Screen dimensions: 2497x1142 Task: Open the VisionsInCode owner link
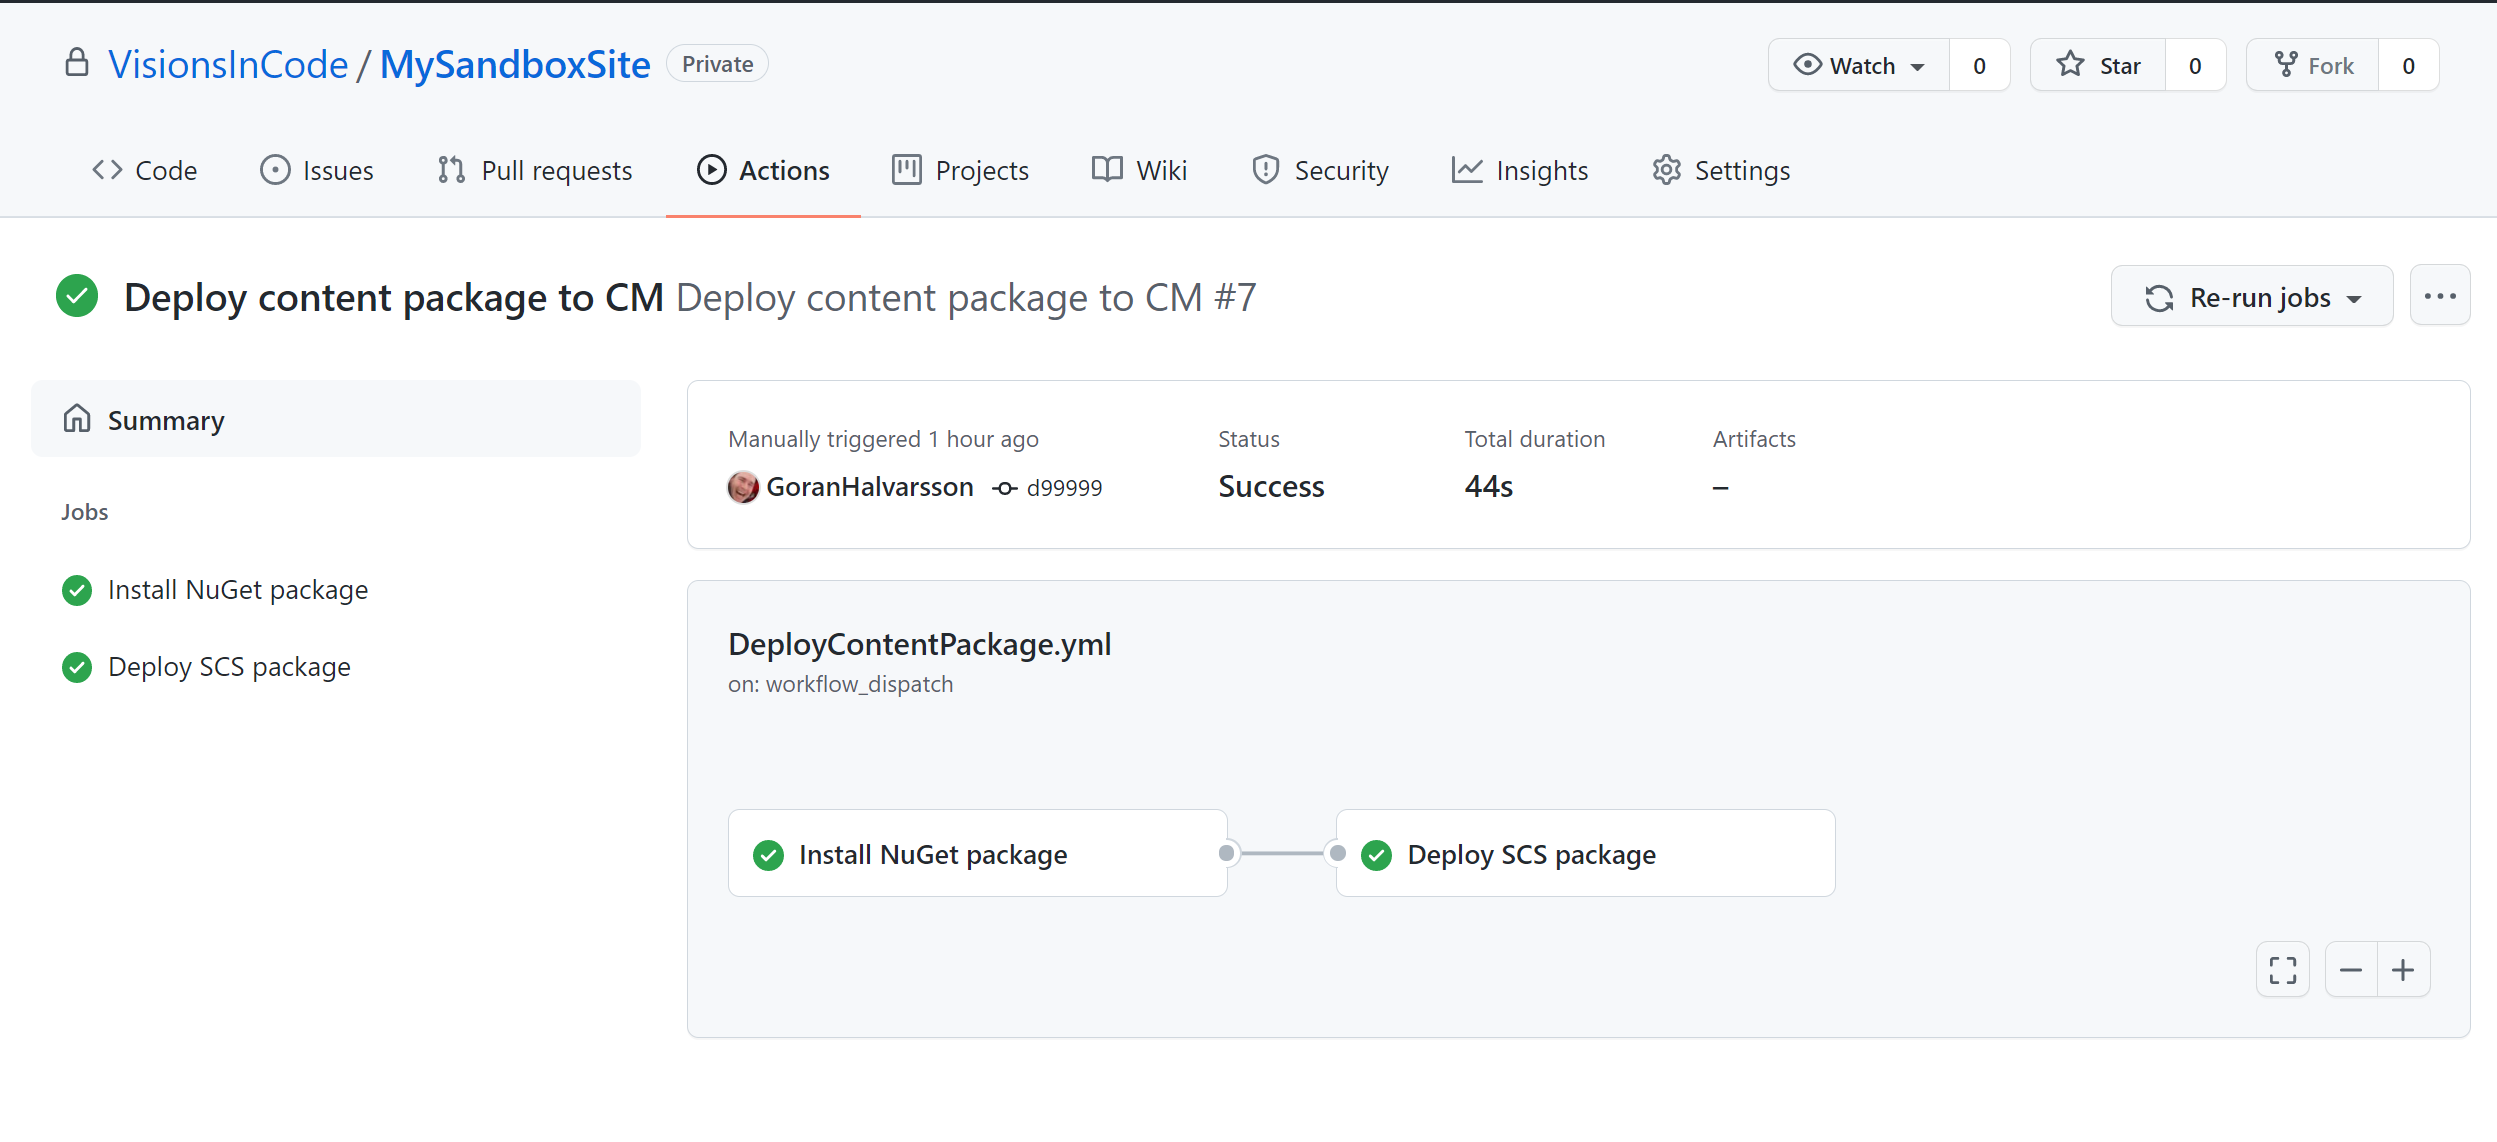coord(228,65)
